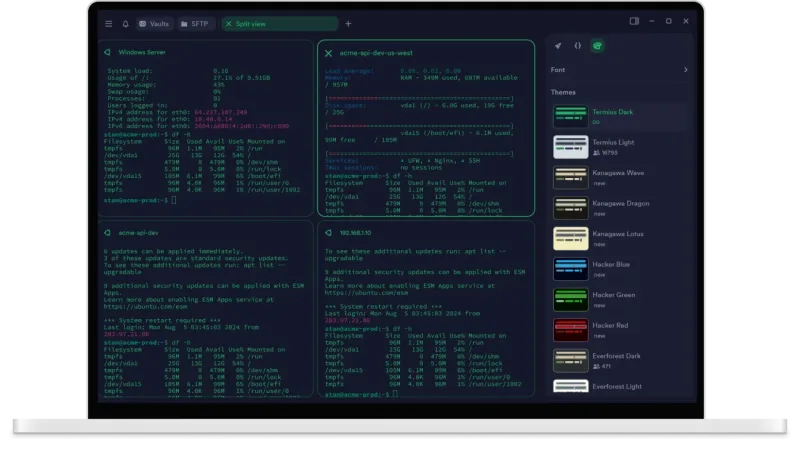Switch to the SFTP tab
The width and height of the screenshot is (800, 454).
pyautogui.click(x=194, y=23)
